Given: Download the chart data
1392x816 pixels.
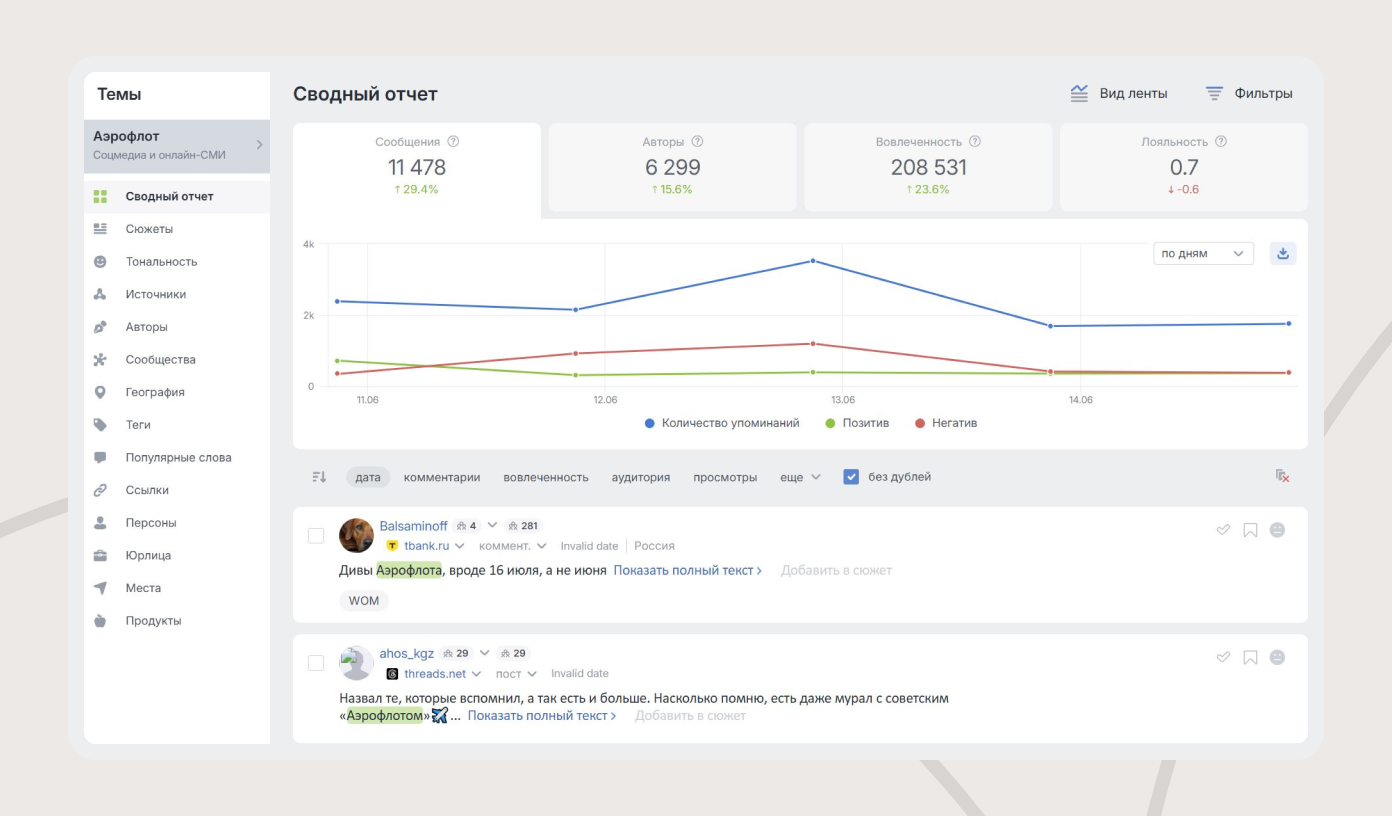Looking at the screenshot, I should pos(1283,254).
